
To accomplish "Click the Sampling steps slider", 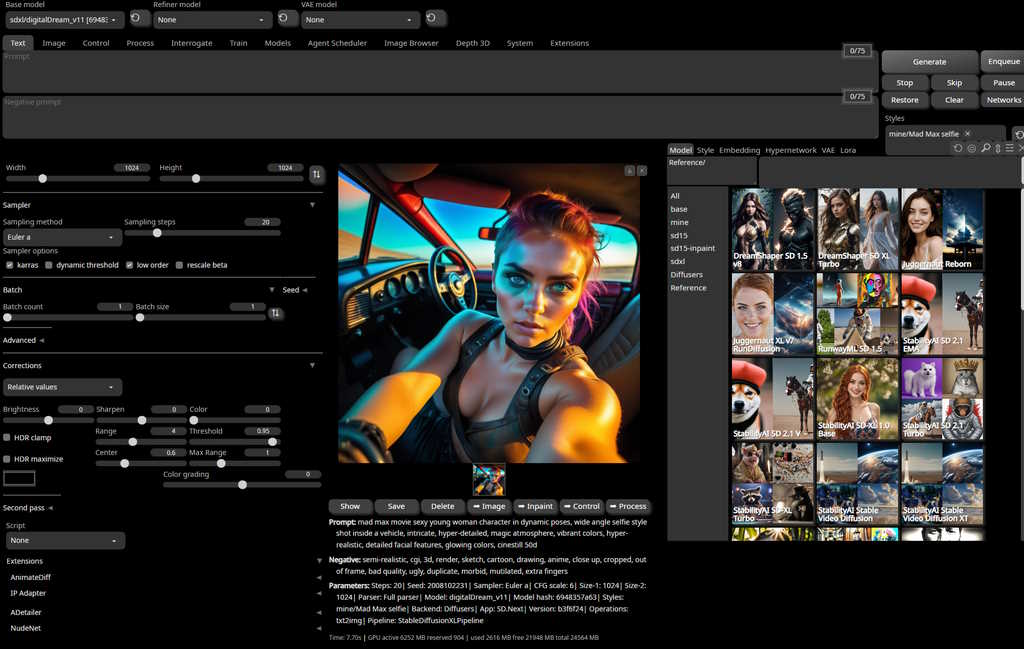I will tap(157, 233).
